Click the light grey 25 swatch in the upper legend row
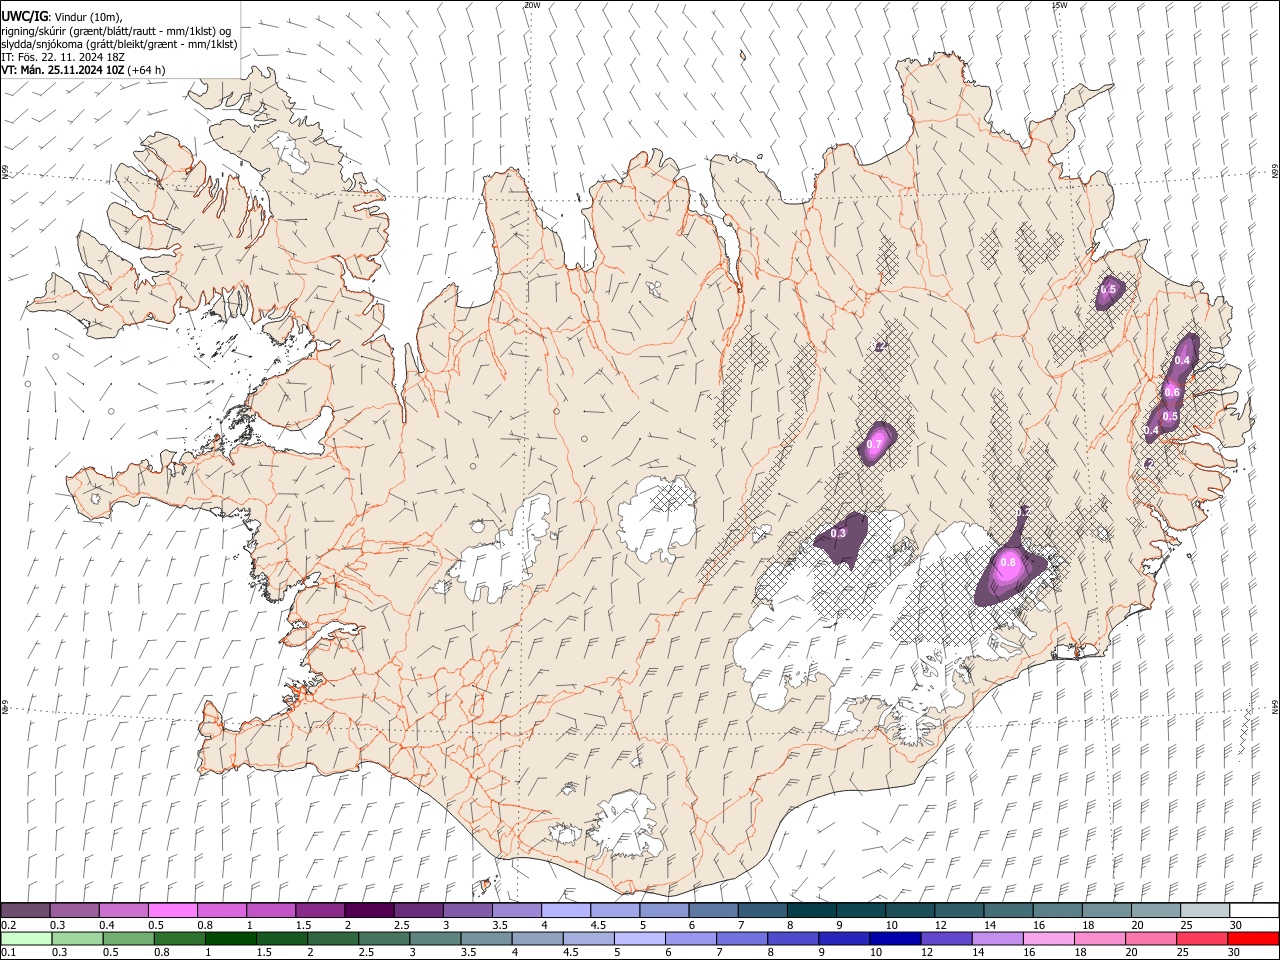Image resolution: width=1280 pixels, height=960 pixels. coord(1205,911)
